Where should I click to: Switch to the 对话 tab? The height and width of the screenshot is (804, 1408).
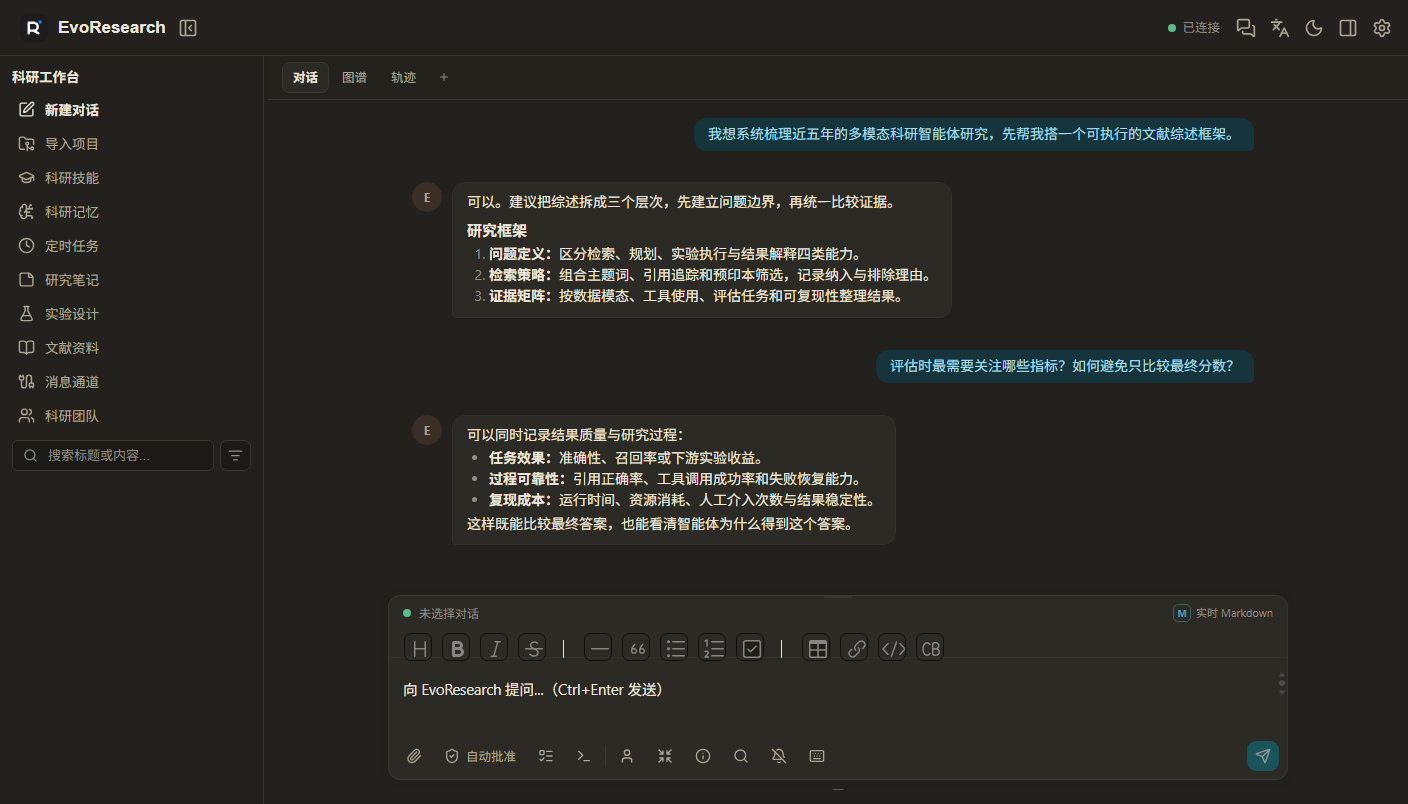(x=305, y=78)
